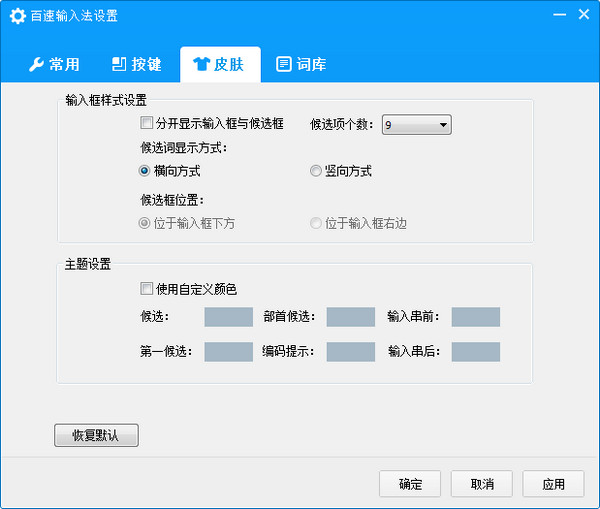
Task: Click the gear icon in the title bar
Action: (x=17, y=17)
